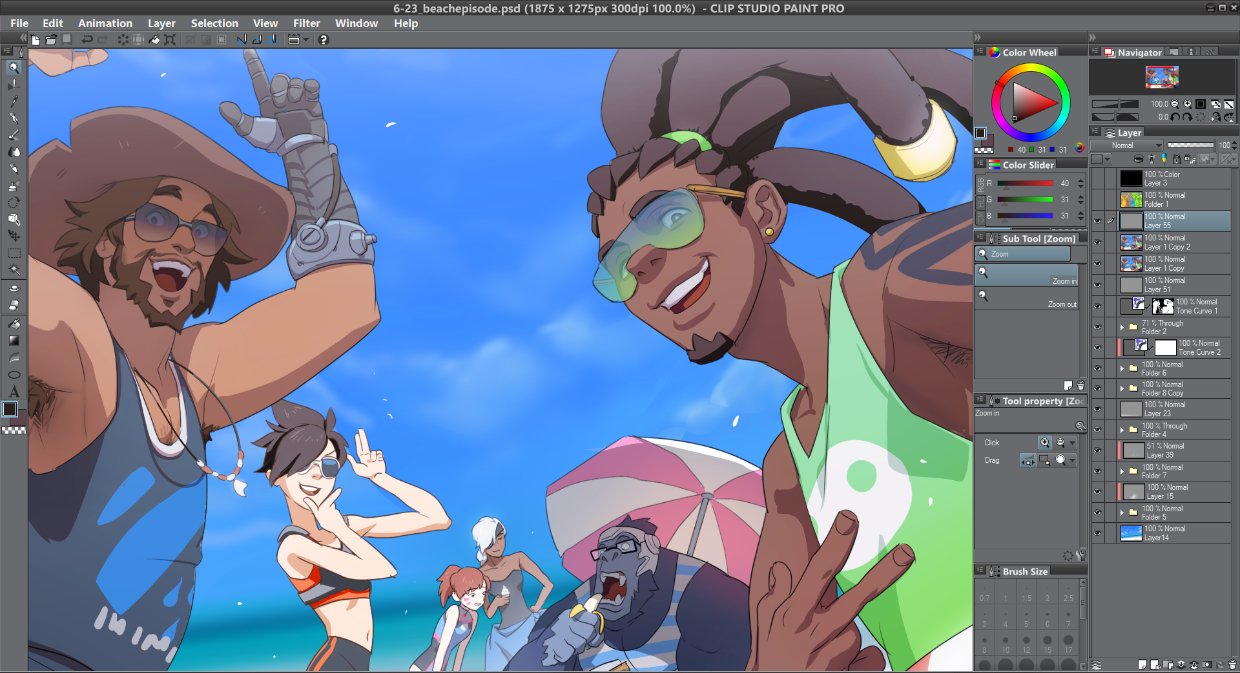Click the Fit to screen icon in the Navigator
Image resolution: width=1240 pixels, height=673 pixels.
coord(1216,104)
